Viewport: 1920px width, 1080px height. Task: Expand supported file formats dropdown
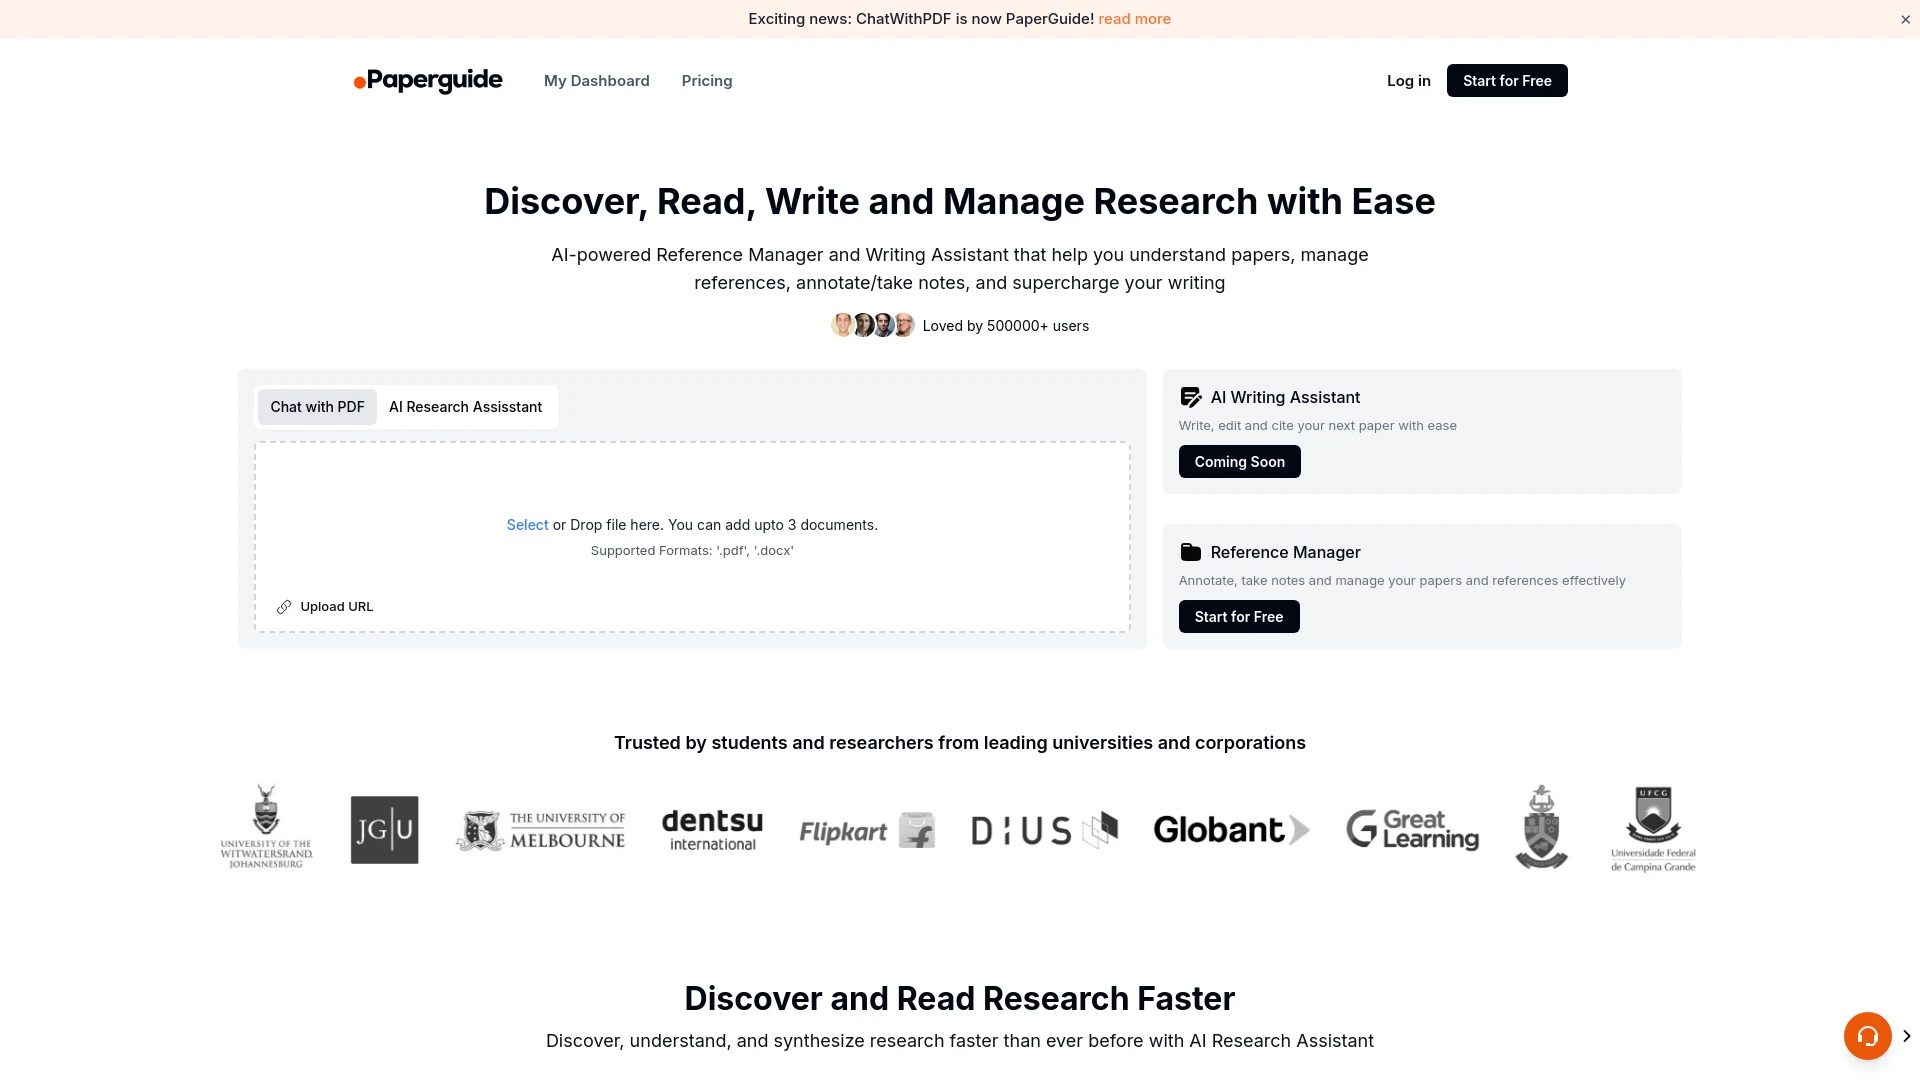[691, 550]
